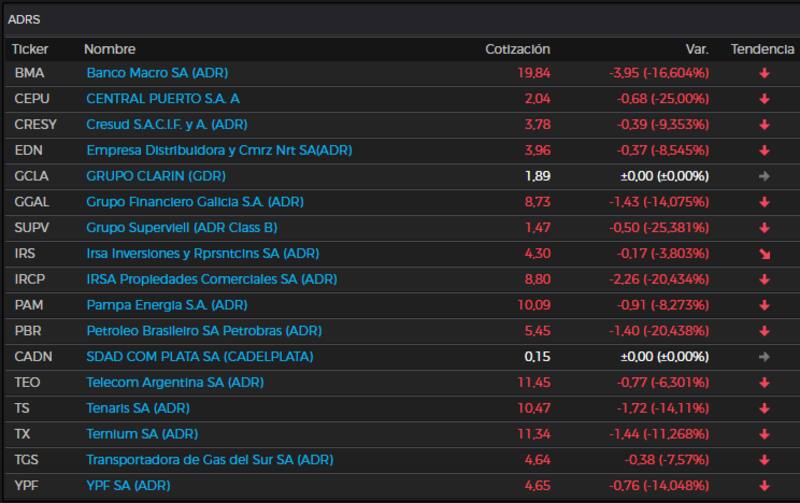Click the Var. column header
Screen dimensions: 800x503
tap(697, 49)
